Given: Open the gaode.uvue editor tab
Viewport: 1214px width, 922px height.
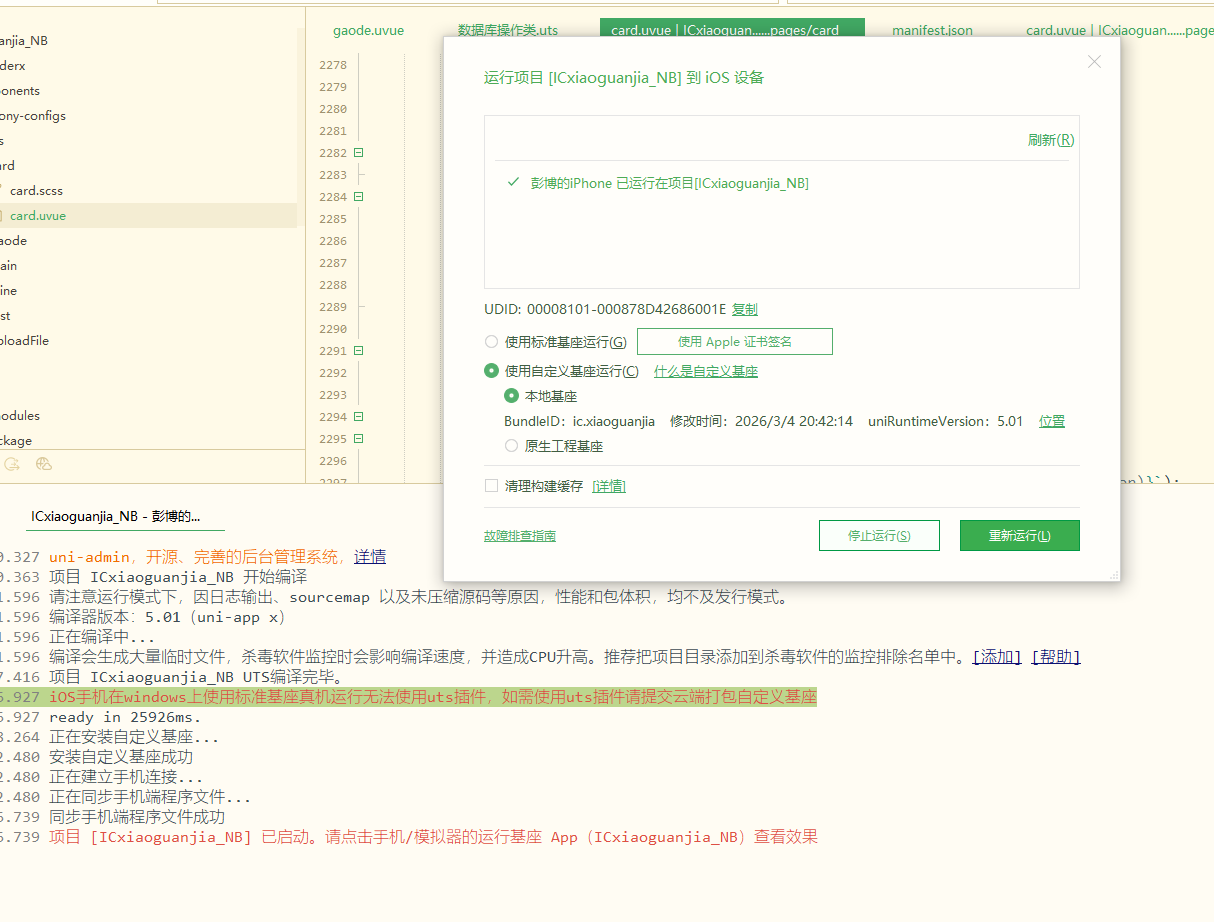Looking at the screenshot, I should [x=368, y=31].
